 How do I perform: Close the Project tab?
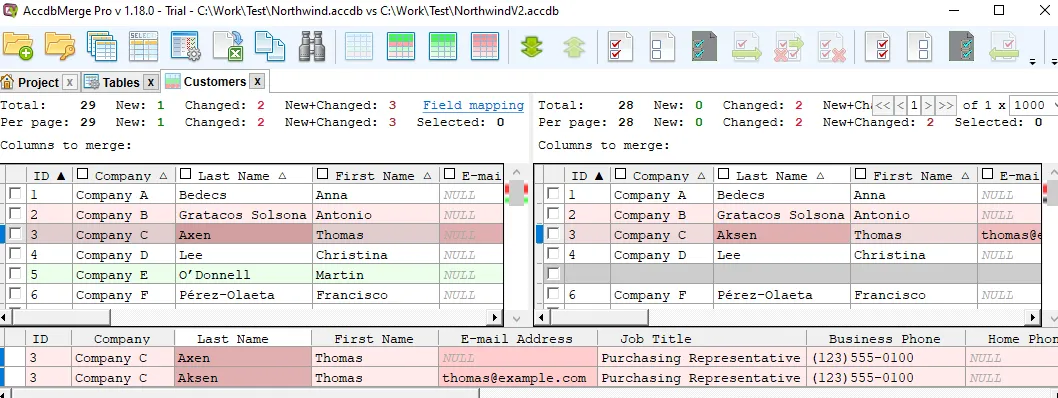point(69,83)
